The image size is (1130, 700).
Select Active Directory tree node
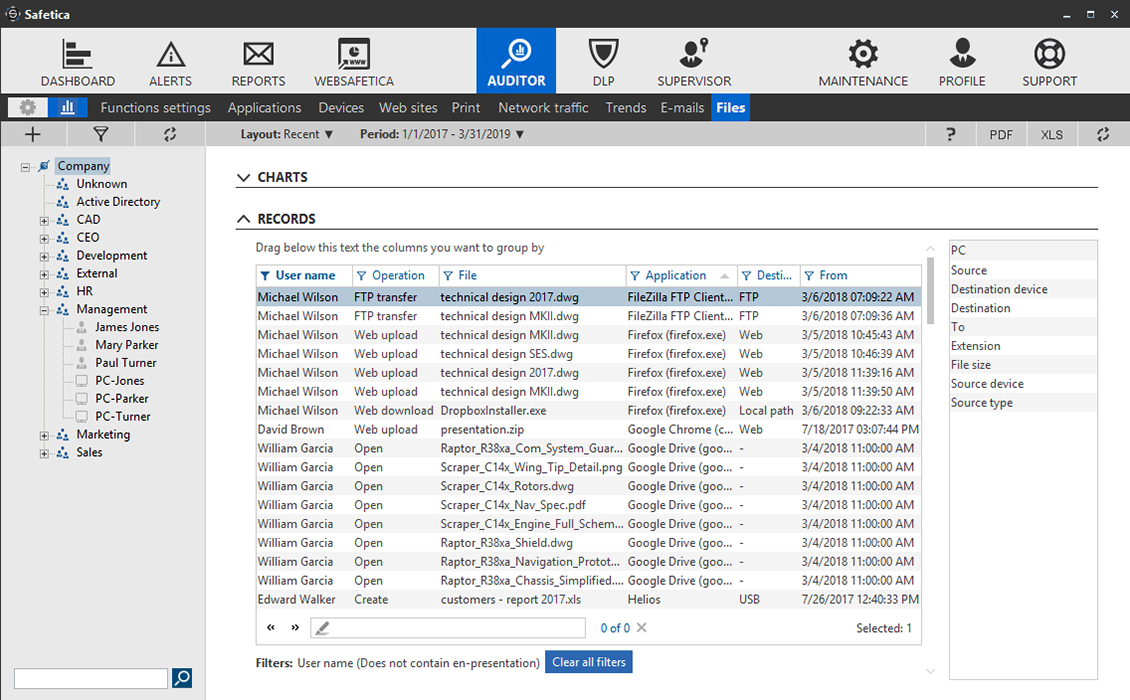click(x=118, y=202)
